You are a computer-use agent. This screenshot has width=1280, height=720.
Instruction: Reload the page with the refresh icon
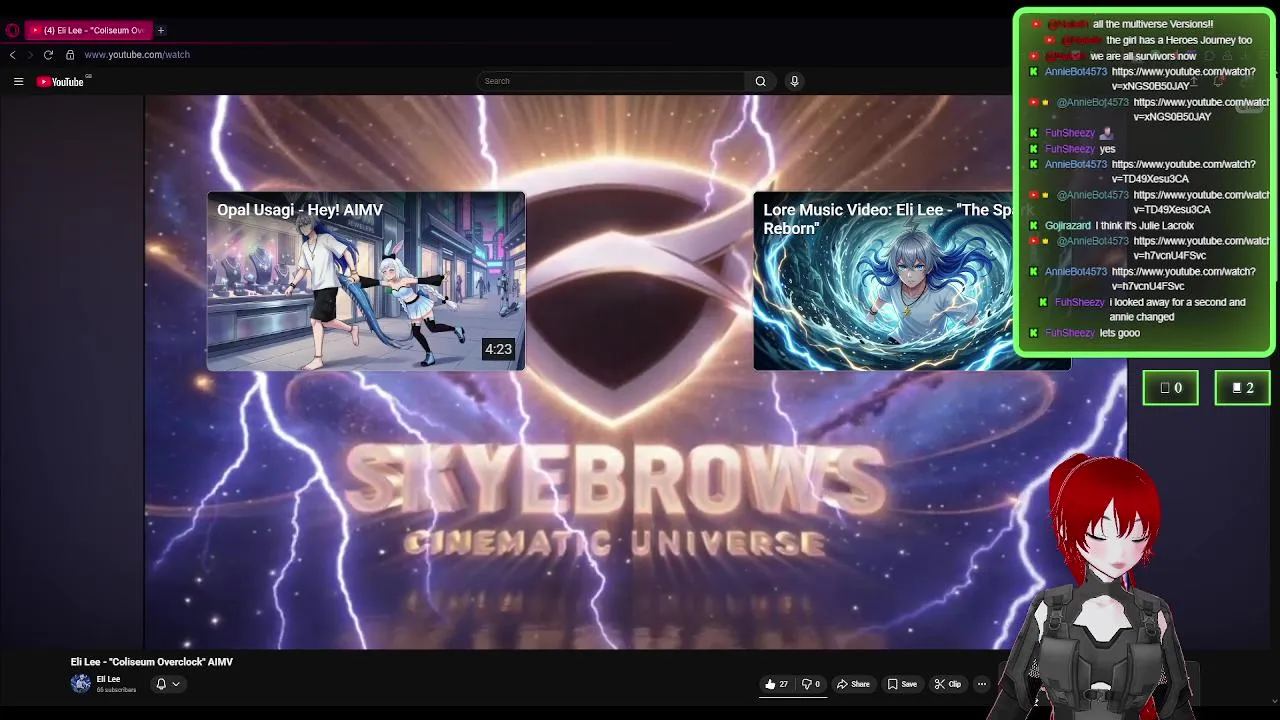pyautogui.click(x=48, y=55)
